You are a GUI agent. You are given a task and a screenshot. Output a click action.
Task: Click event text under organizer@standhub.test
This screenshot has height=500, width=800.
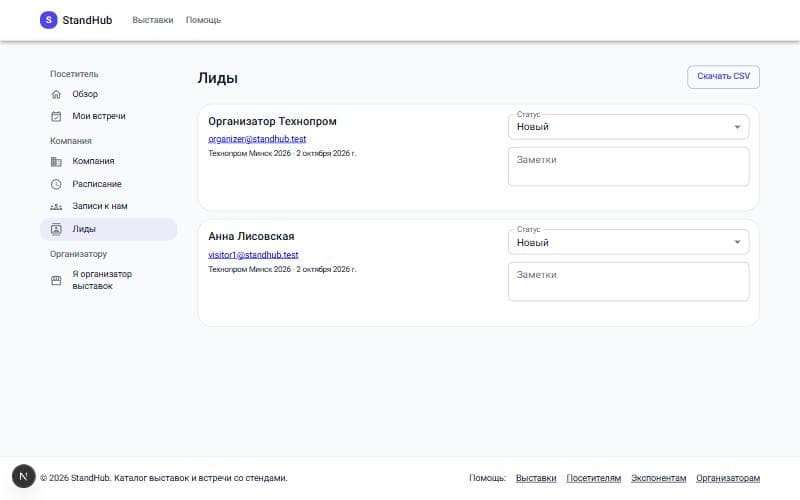click(282, 153)
